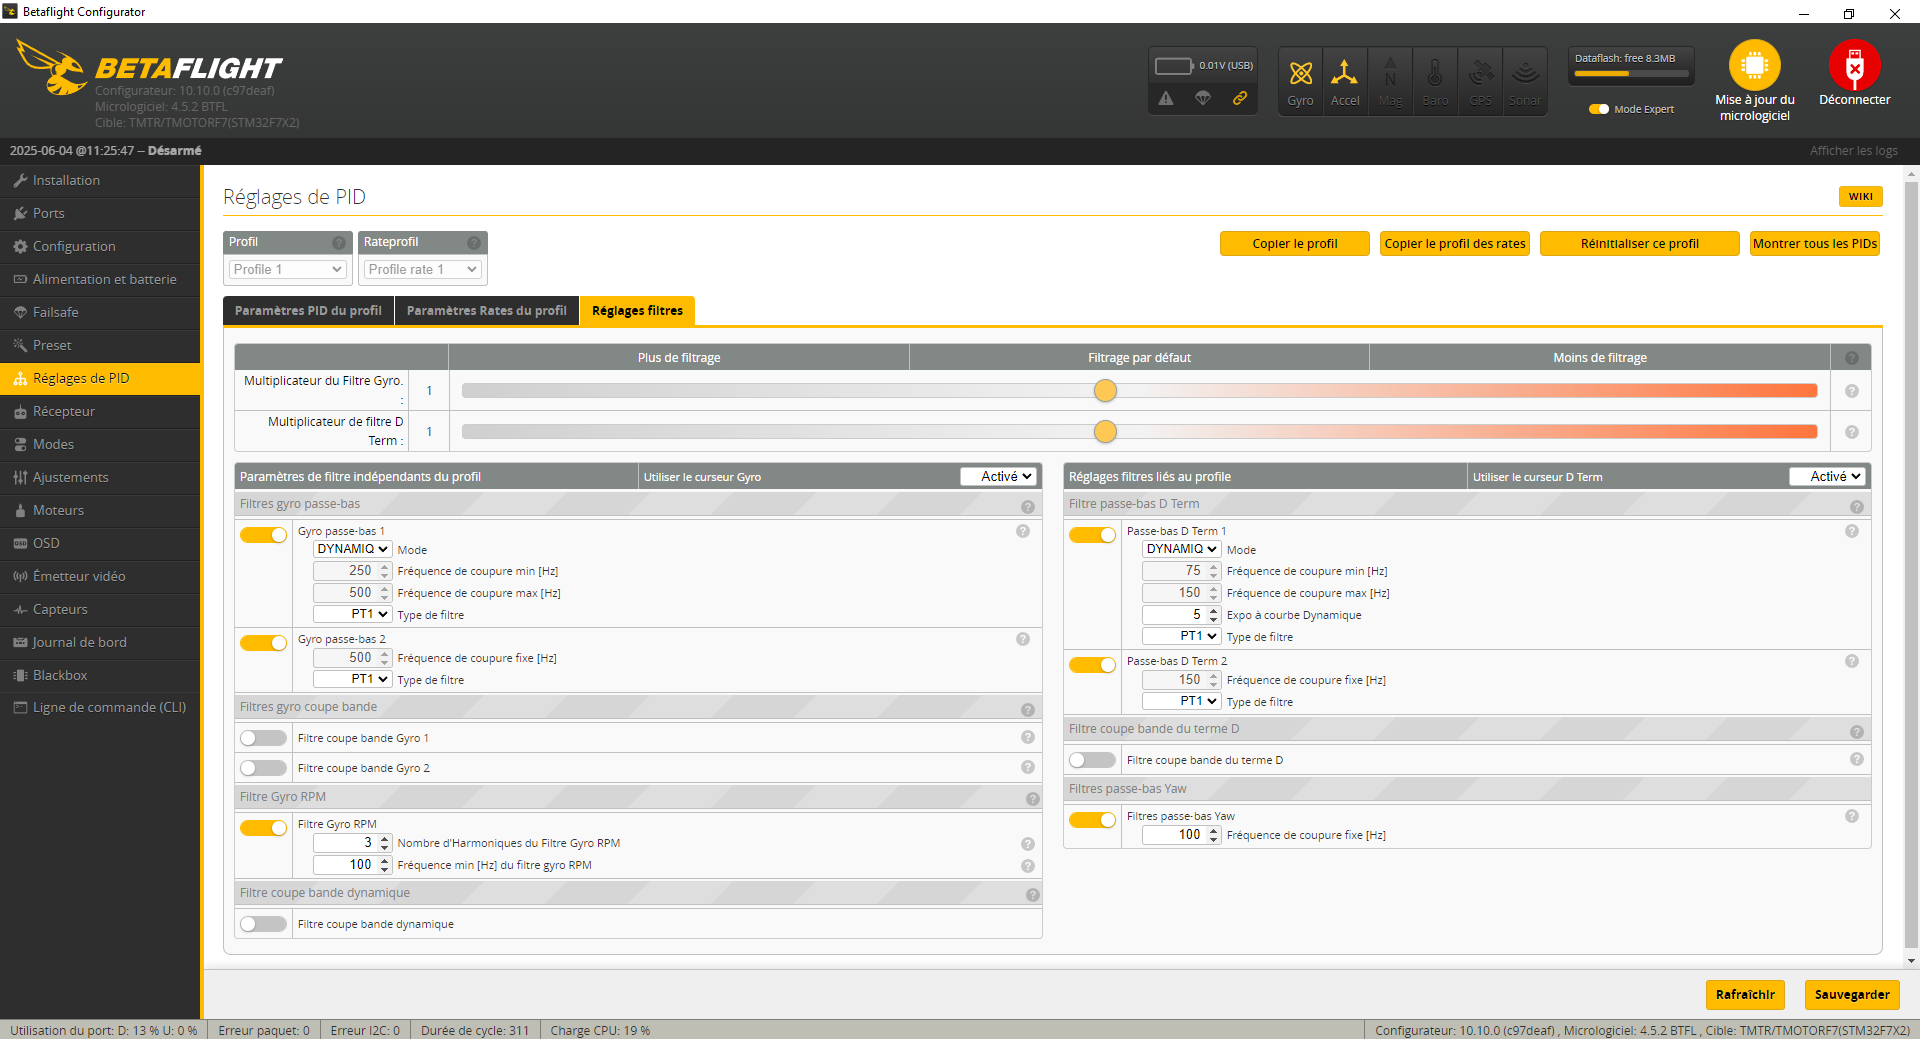Image resolution: width=1920 pixels, height=1039 pixels.
Task: Click the Sauvegarder button
Action: click(1851, 994)
